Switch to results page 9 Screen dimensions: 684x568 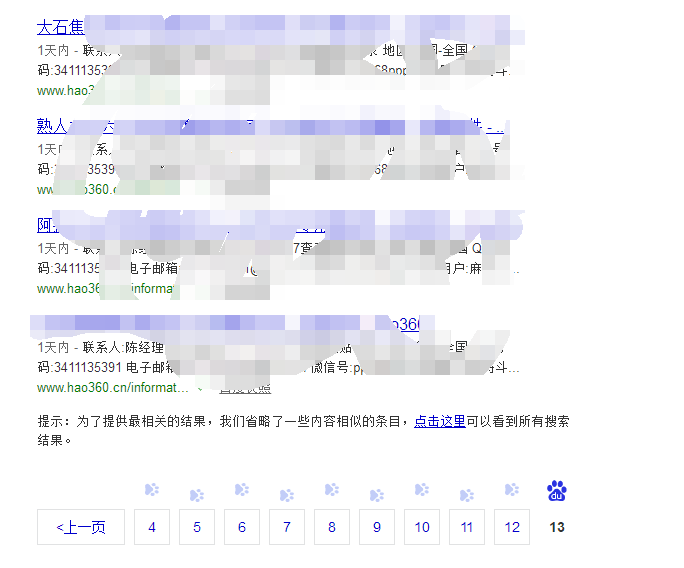[376, 527]
